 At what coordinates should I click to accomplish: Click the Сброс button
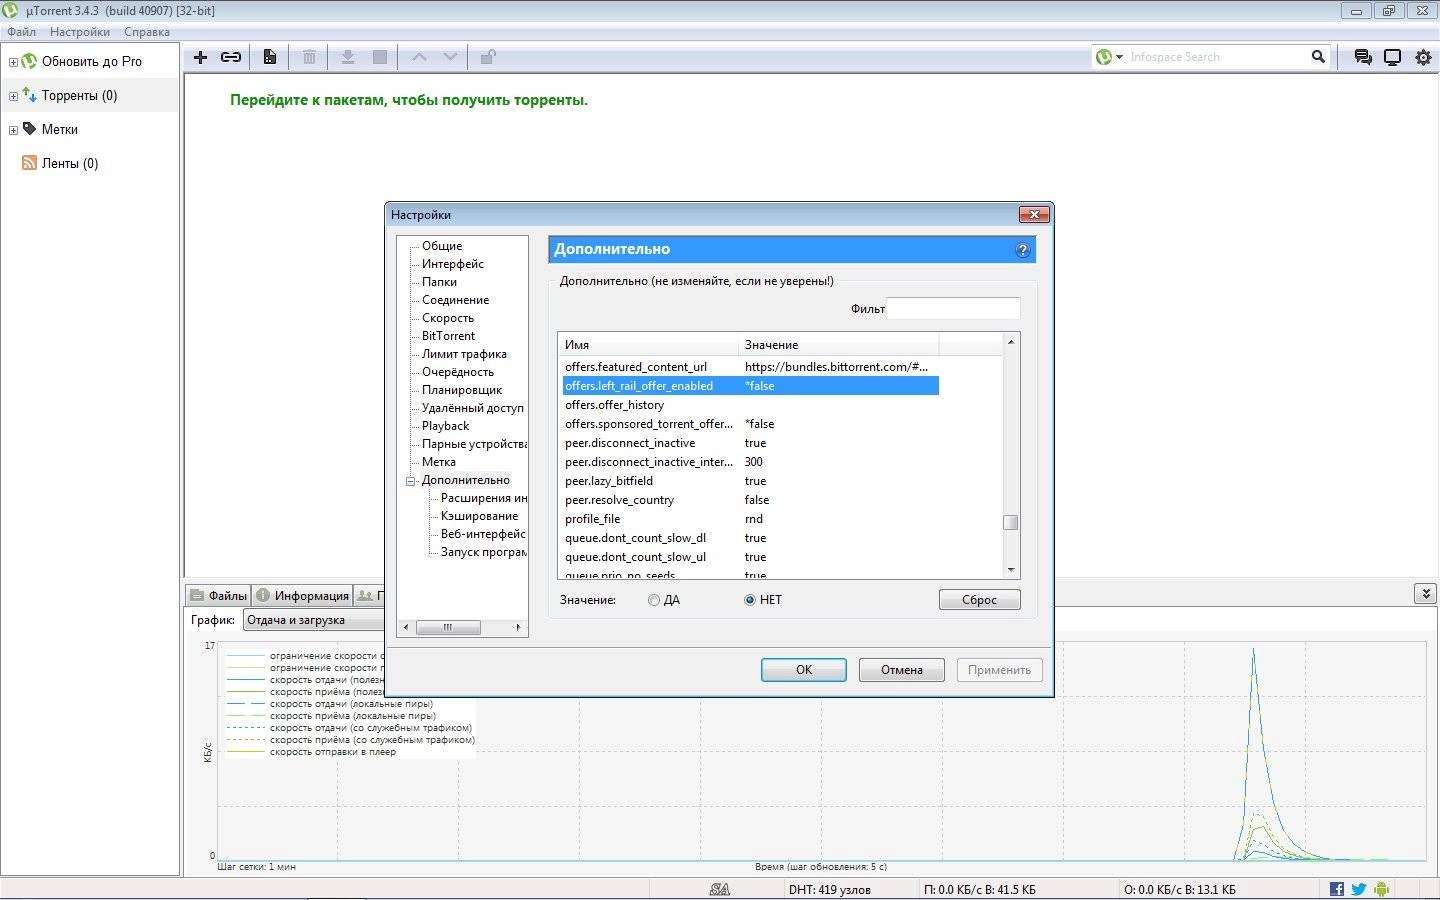978,599
